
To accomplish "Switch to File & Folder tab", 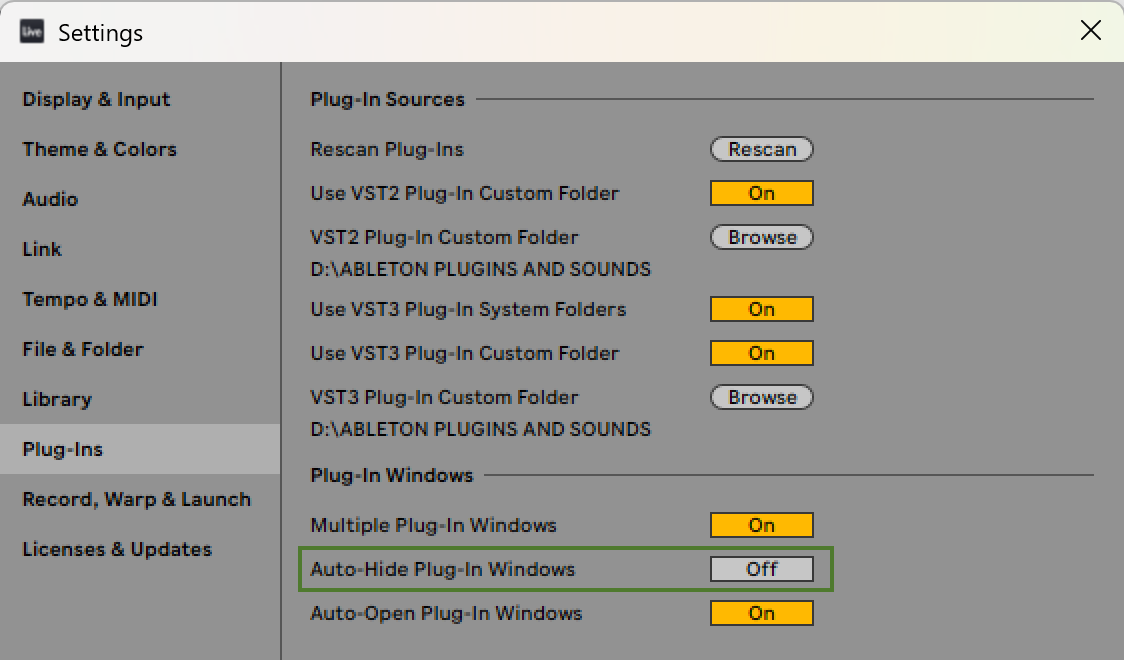I will pyautogui.click(x=82, y=349).
